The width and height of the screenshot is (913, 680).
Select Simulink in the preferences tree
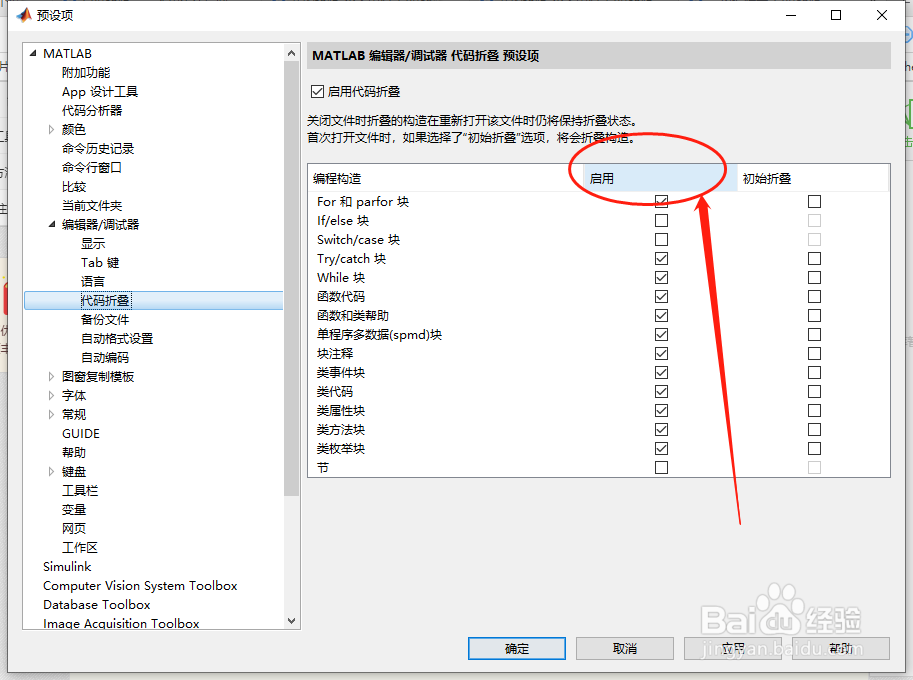[x=66, y=566]
